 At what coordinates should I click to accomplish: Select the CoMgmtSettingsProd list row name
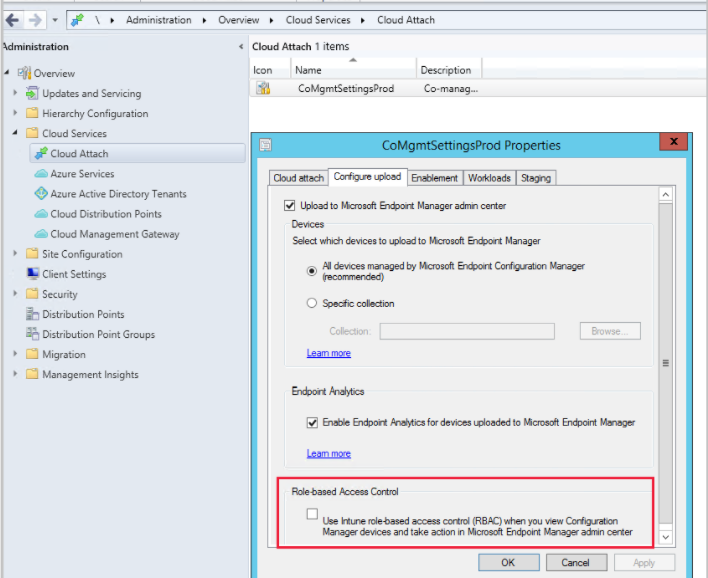click(345, 89)
